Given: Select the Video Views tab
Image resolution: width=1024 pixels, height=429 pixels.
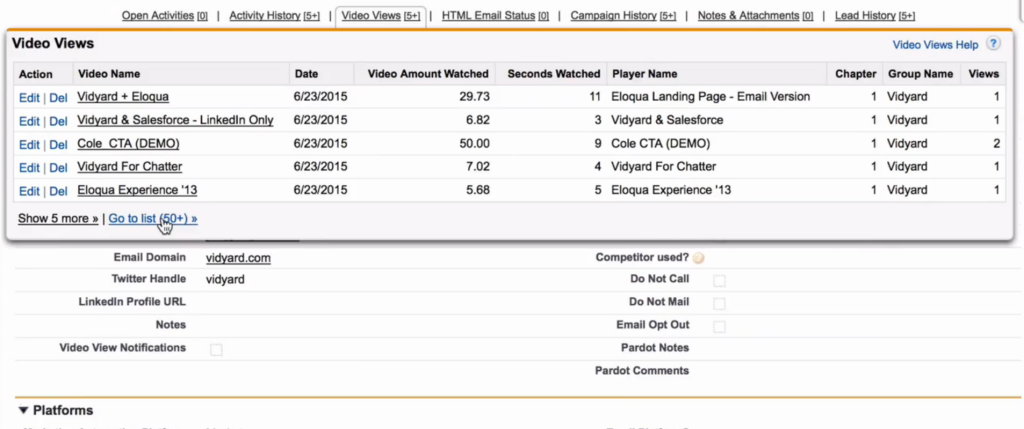Looking at the screenshot, I should (381, 15).
